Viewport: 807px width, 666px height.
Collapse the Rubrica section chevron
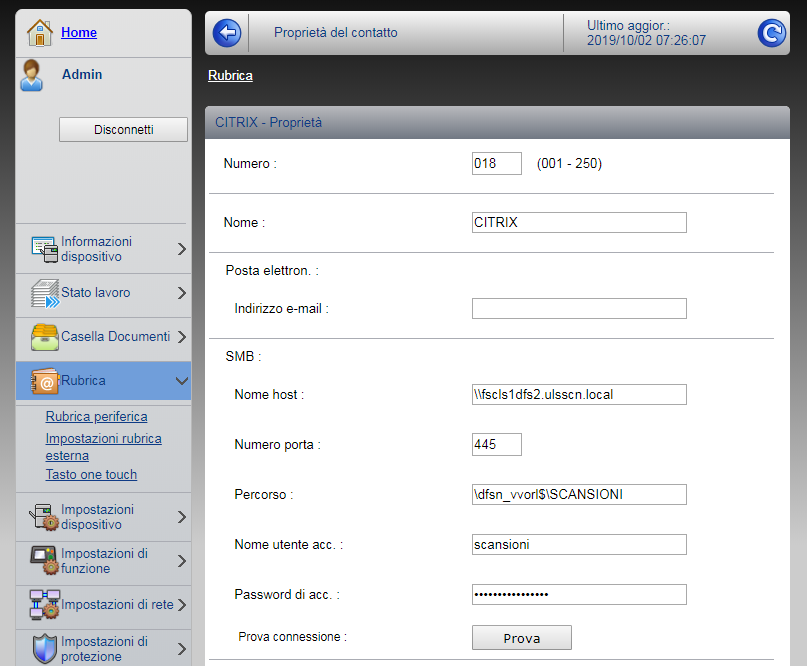pyautogui.click(x=182, y=381)
